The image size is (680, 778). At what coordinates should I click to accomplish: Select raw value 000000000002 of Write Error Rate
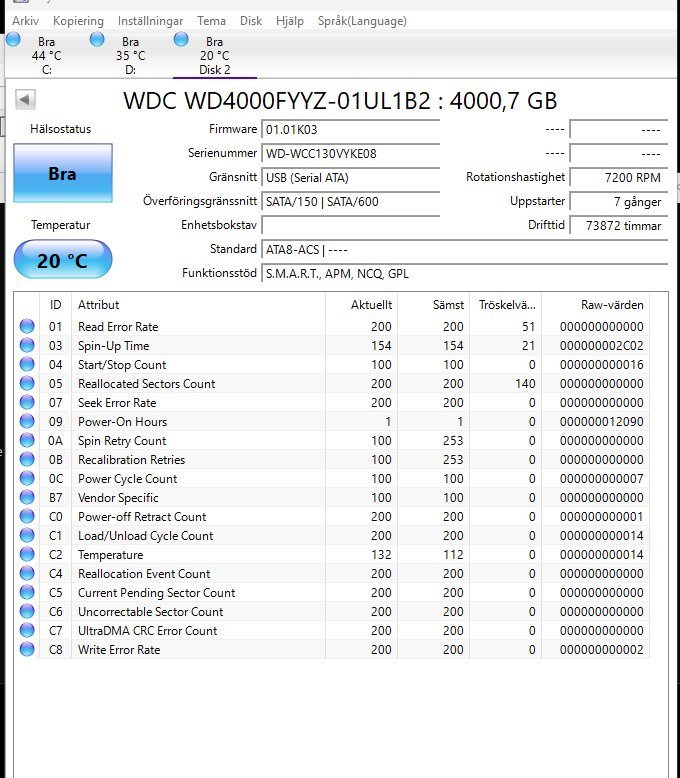point(602,649)
